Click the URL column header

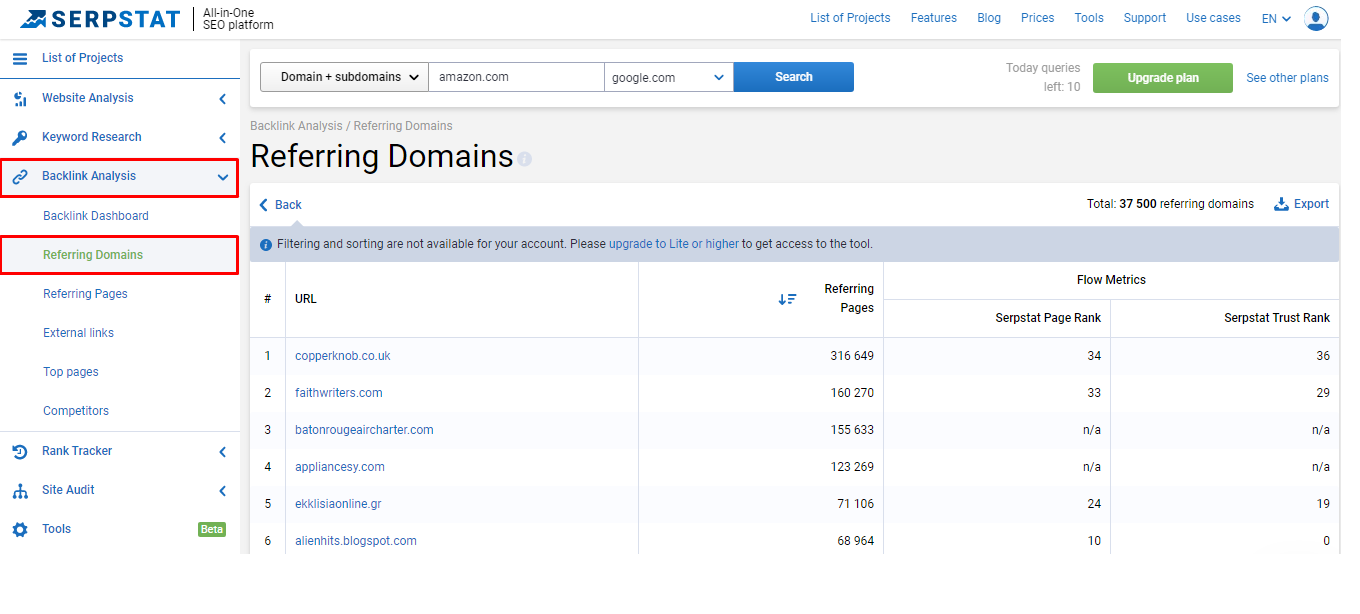pos(306,299)
